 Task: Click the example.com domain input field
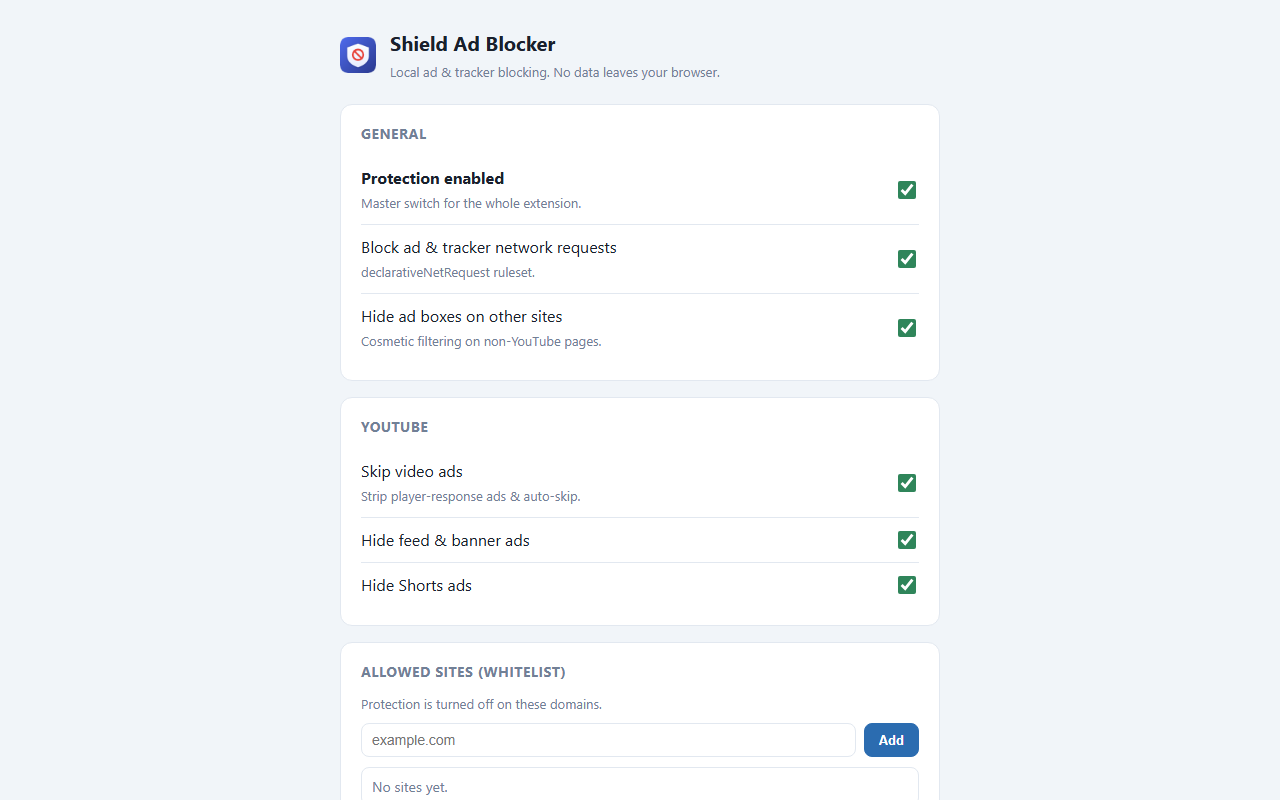(x=608, y=740)
